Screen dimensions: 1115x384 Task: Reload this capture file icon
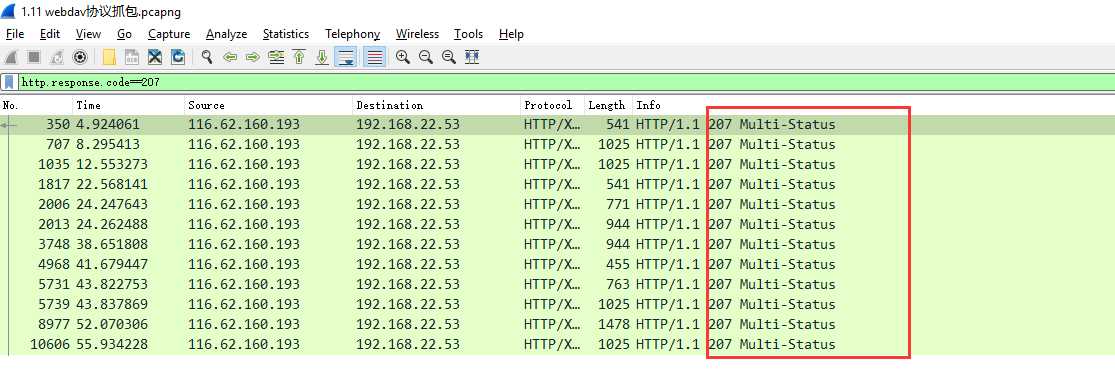[x=178, y=57]
